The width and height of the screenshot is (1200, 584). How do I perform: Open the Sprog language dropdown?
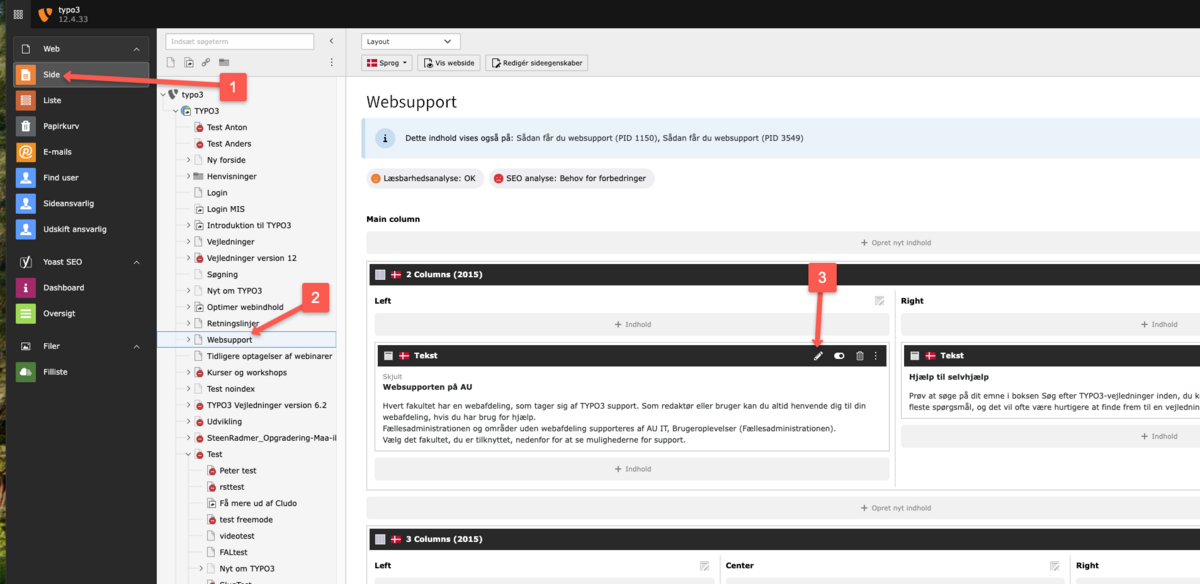click(387, 63)
